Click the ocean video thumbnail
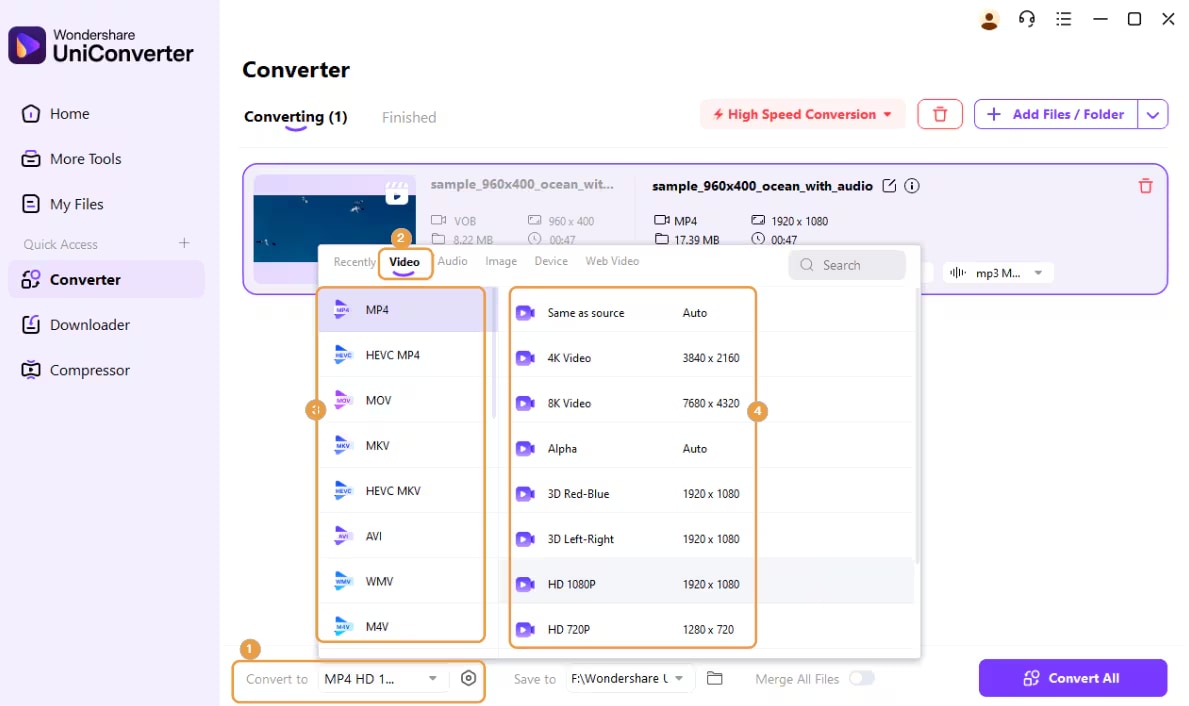This screenshot has height=706, width=1189. tap(334, 227)
